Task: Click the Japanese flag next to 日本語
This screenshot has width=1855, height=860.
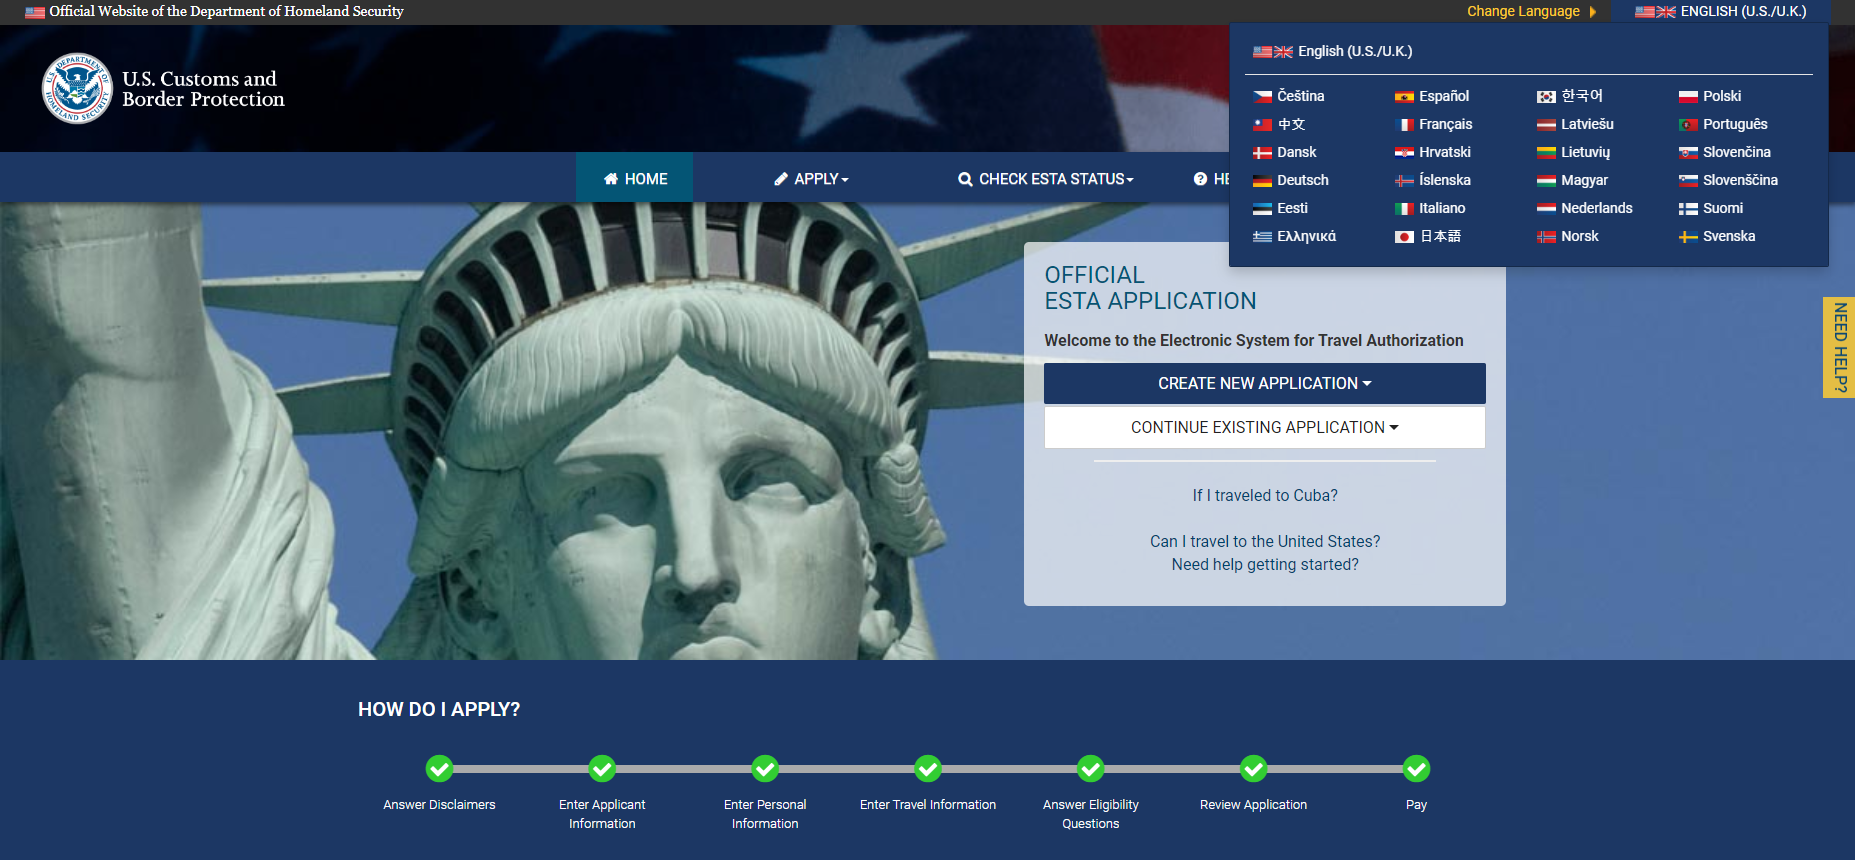Action: click(x=1404, y=237)
